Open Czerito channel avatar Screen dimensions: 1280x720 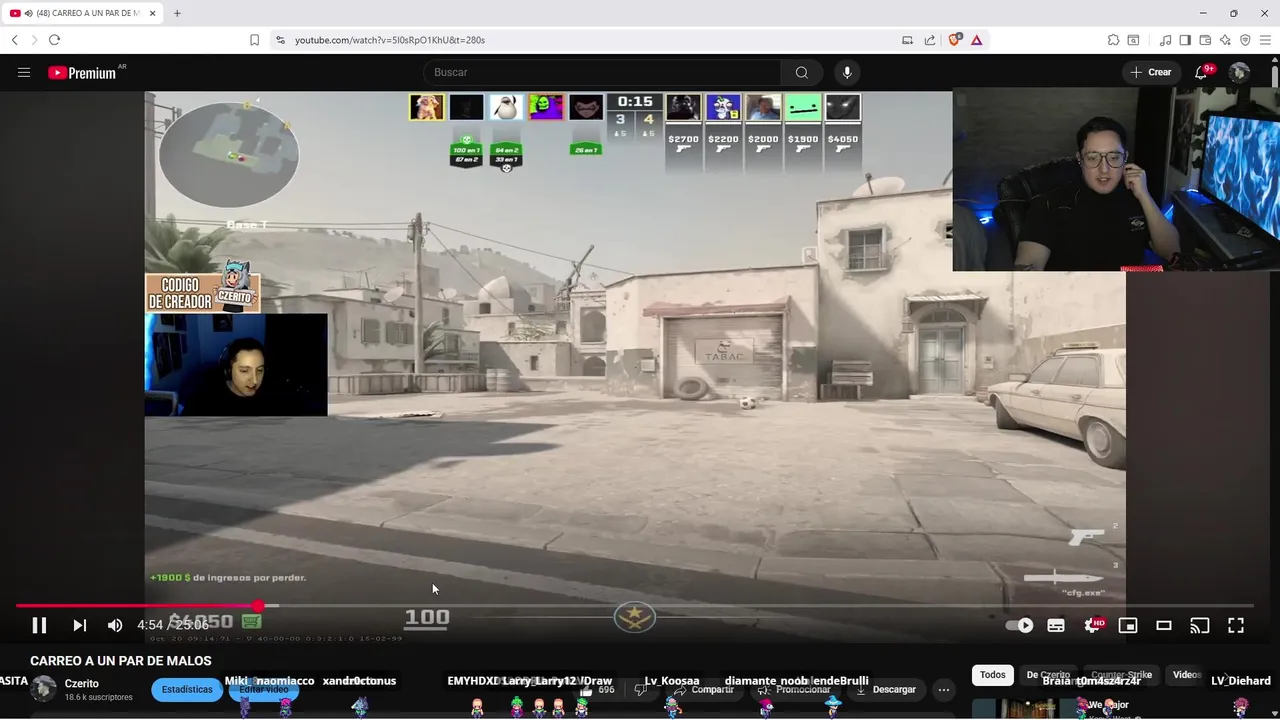[x=44, y=688]
